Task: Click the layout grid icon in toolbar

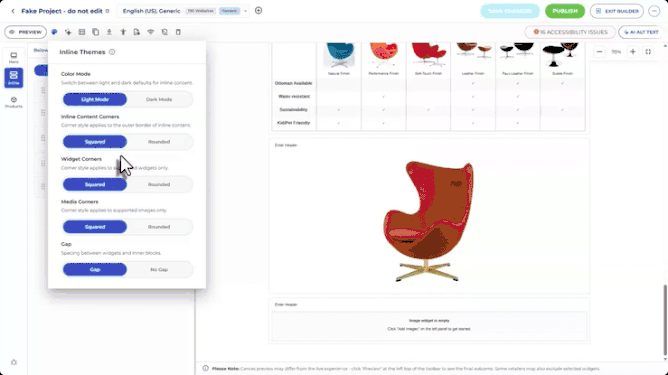Action: pyautogui.click(x=82, y=32)
